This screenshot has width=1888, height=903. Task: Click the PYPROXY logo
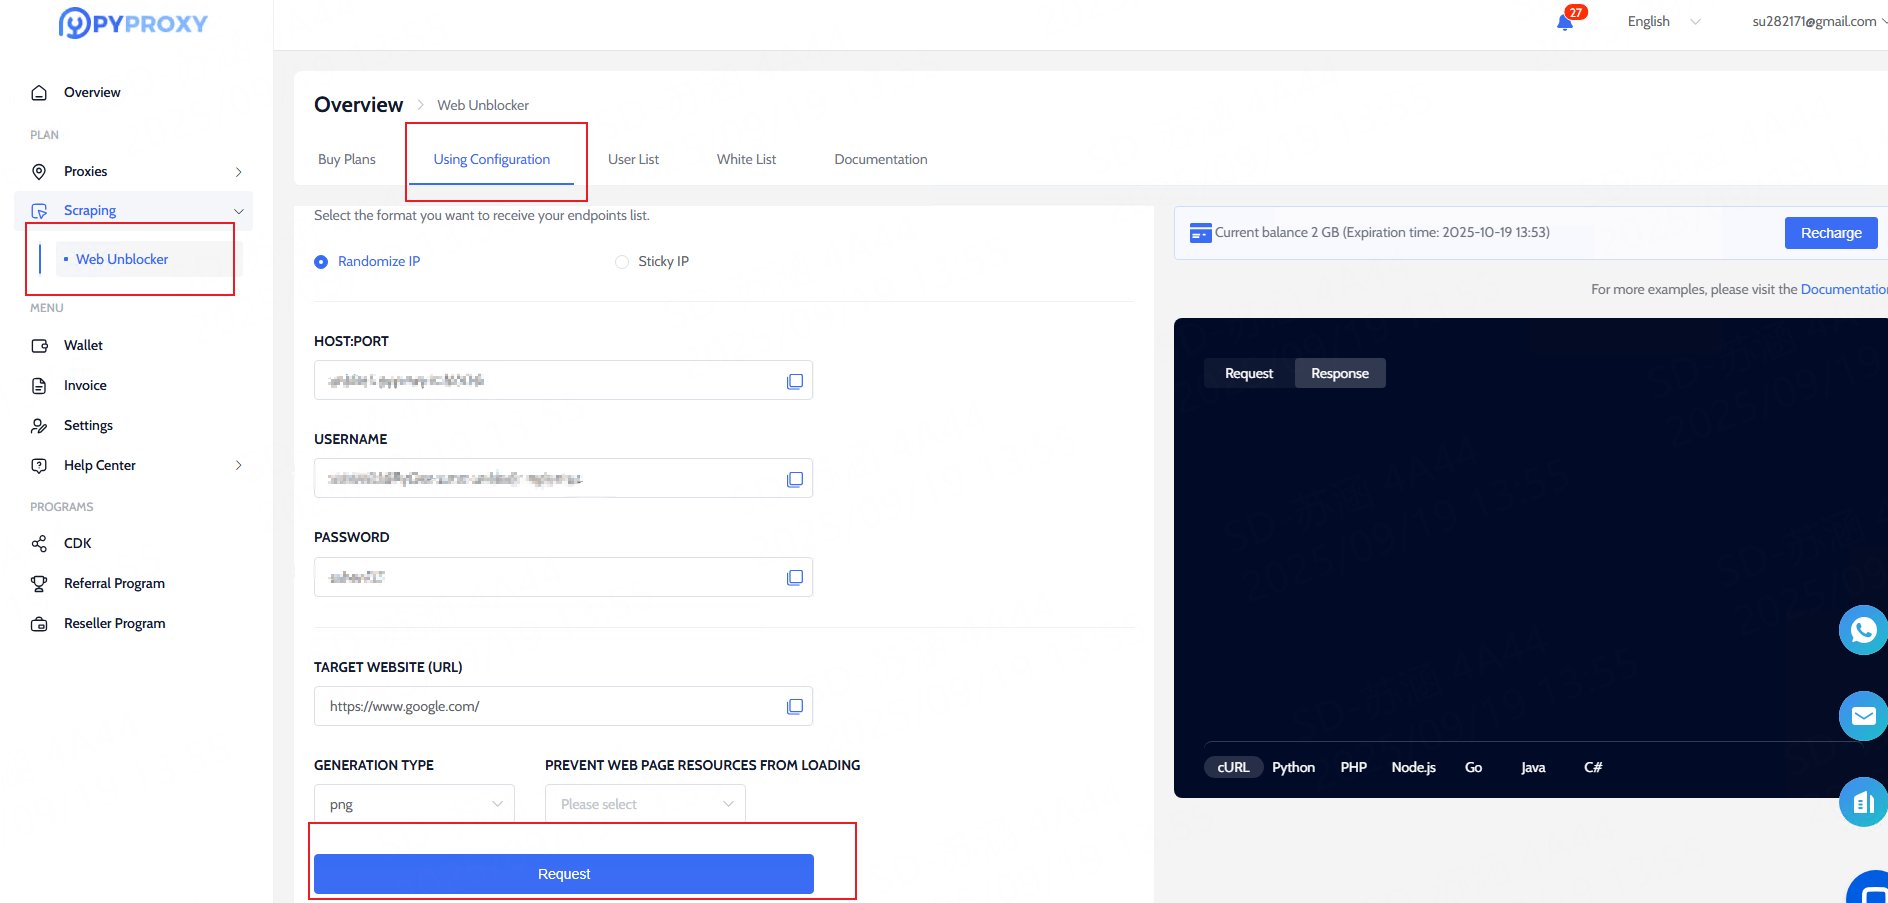[x=133, y=23]
